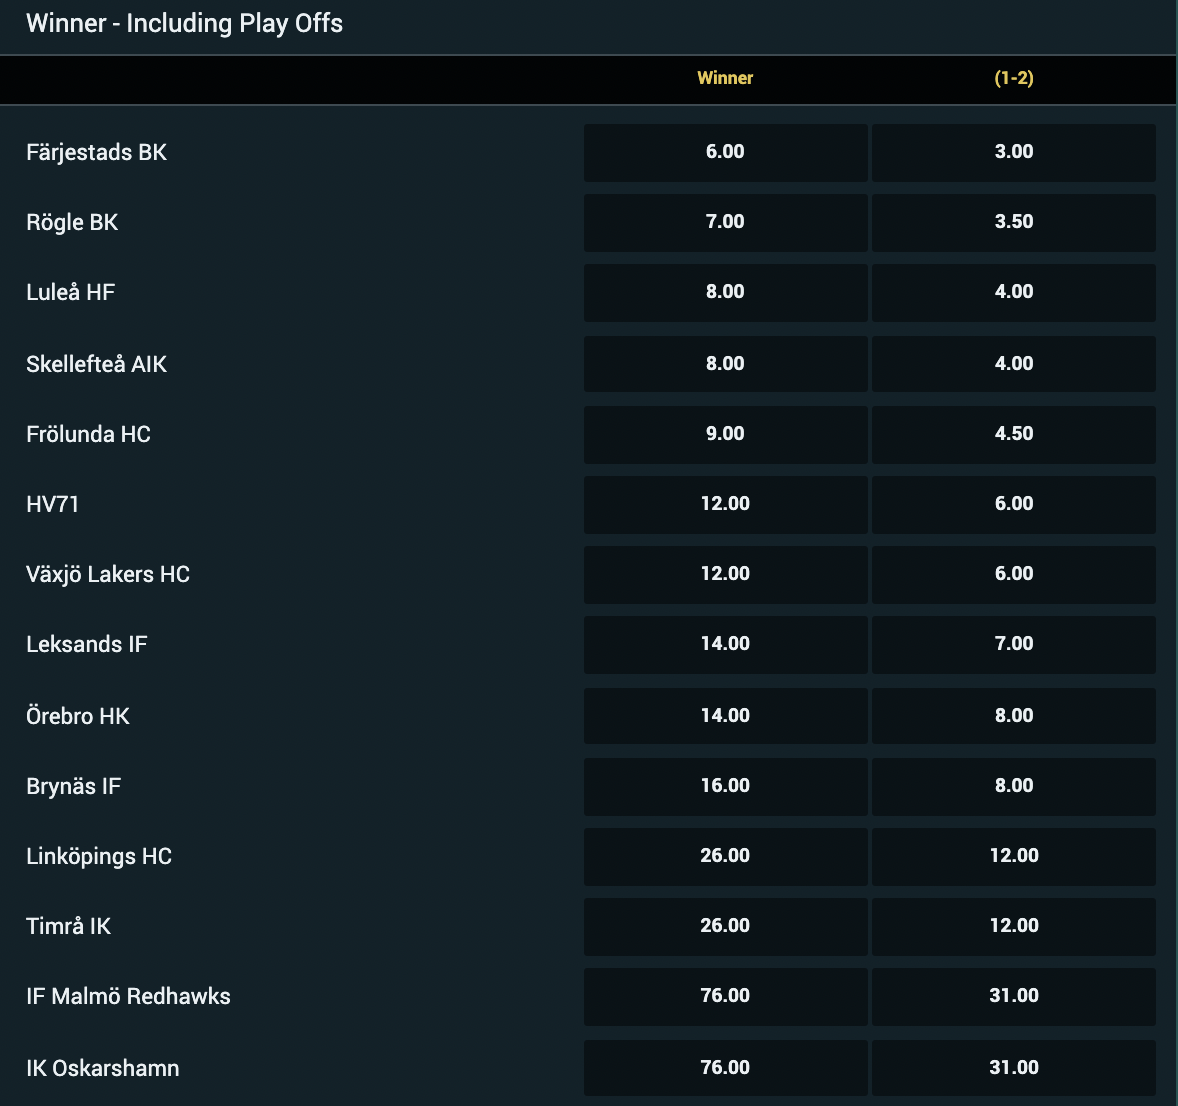Pick Växjö Lakers HC (1-2) odds
The image size is (1178, 1106).
coord(1013,574)
